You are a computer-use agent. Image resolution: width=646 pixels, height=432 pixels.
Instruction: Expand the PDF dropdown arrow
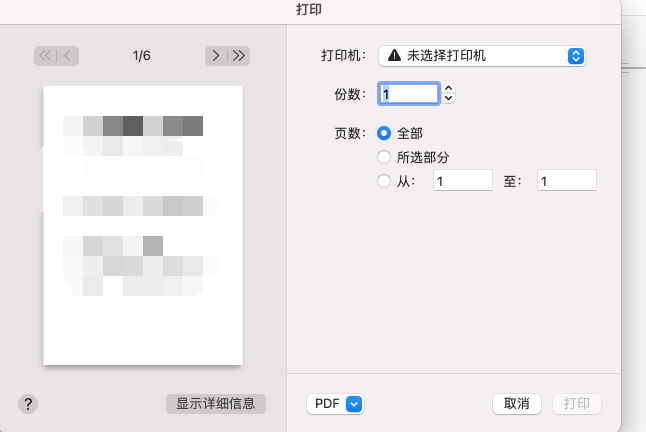pos(354,404)
